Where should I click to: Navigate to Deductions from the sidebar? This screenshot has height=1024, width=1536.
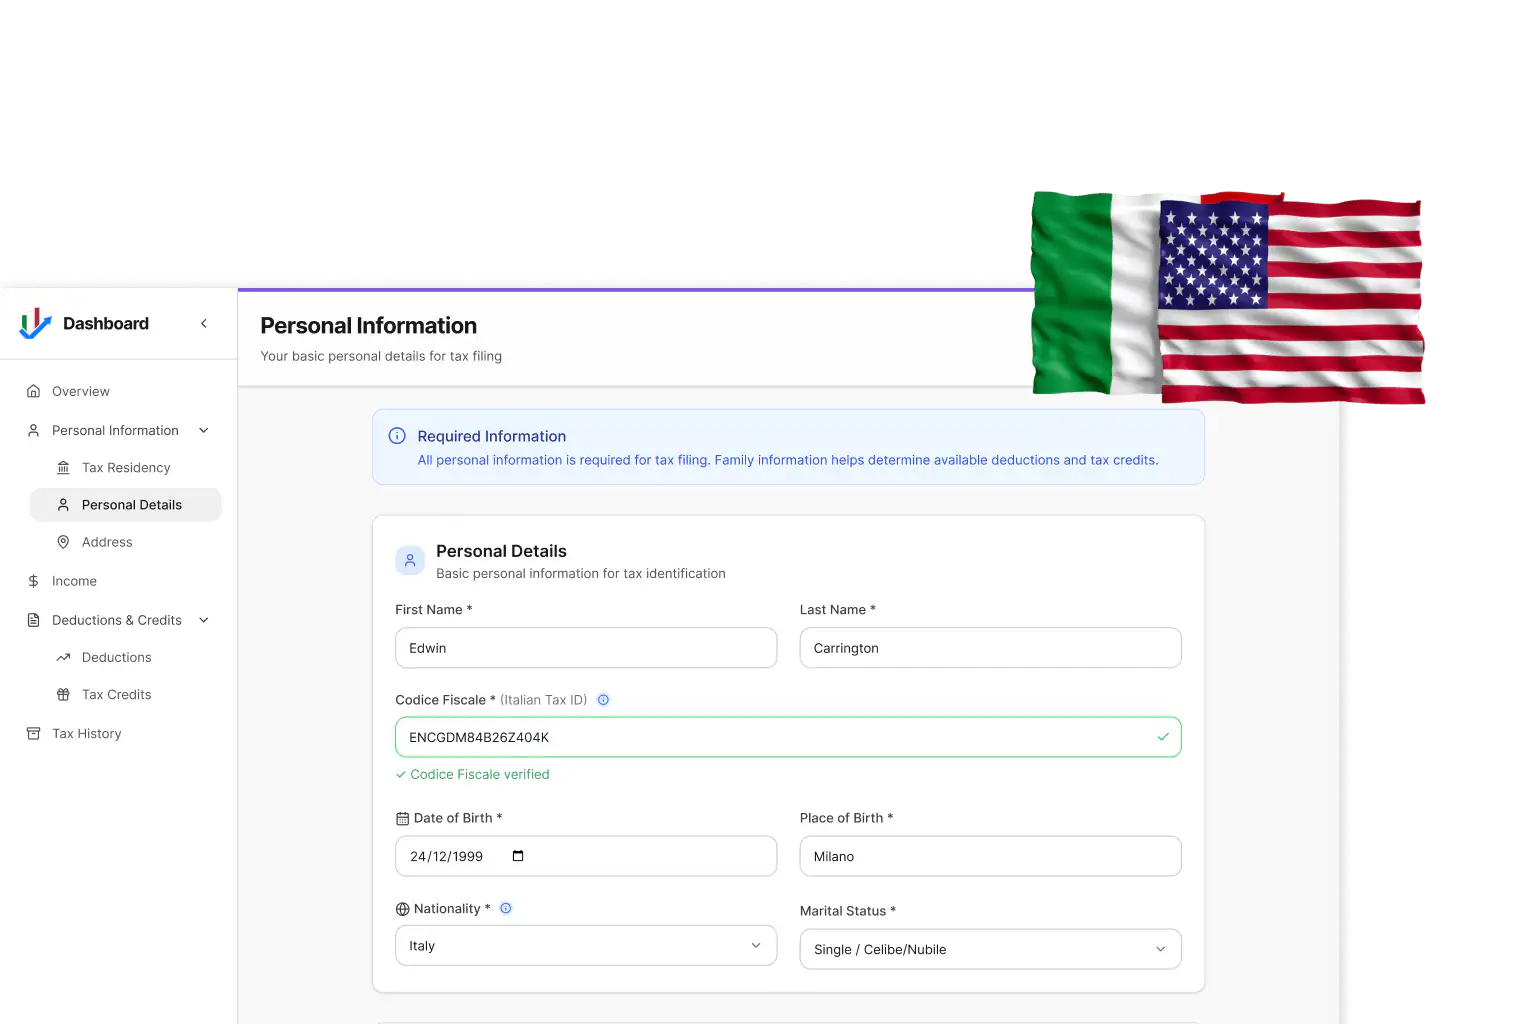(117, 657)
